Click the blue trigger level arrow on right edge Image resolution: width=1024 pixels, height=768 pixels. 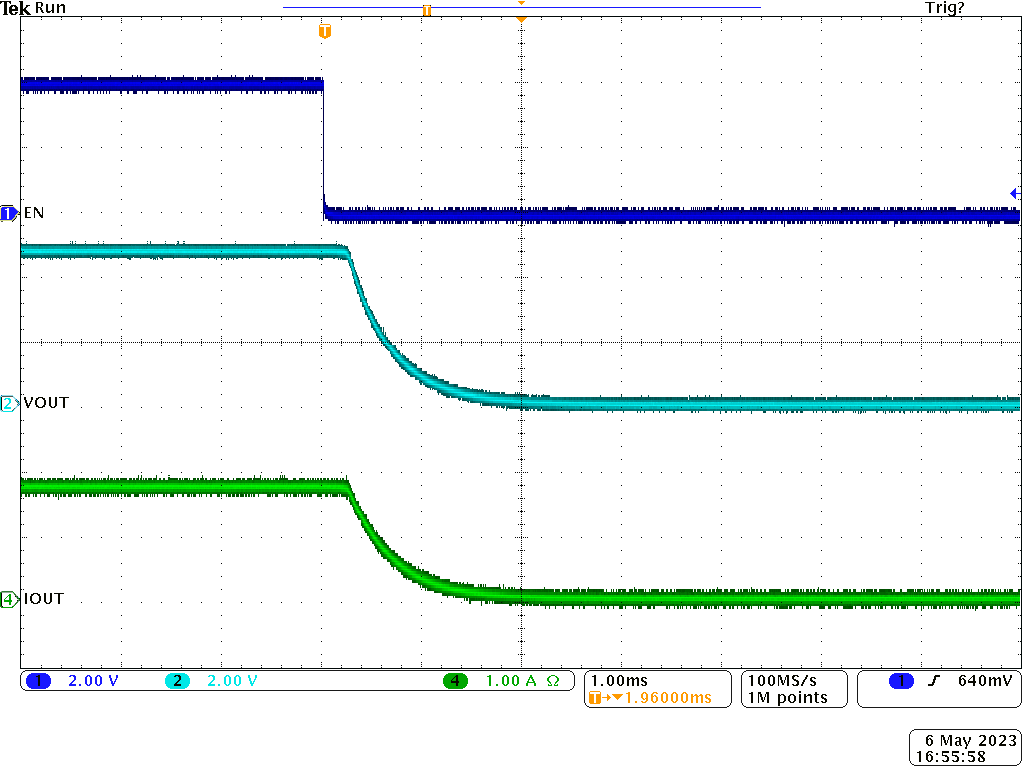1015,192
